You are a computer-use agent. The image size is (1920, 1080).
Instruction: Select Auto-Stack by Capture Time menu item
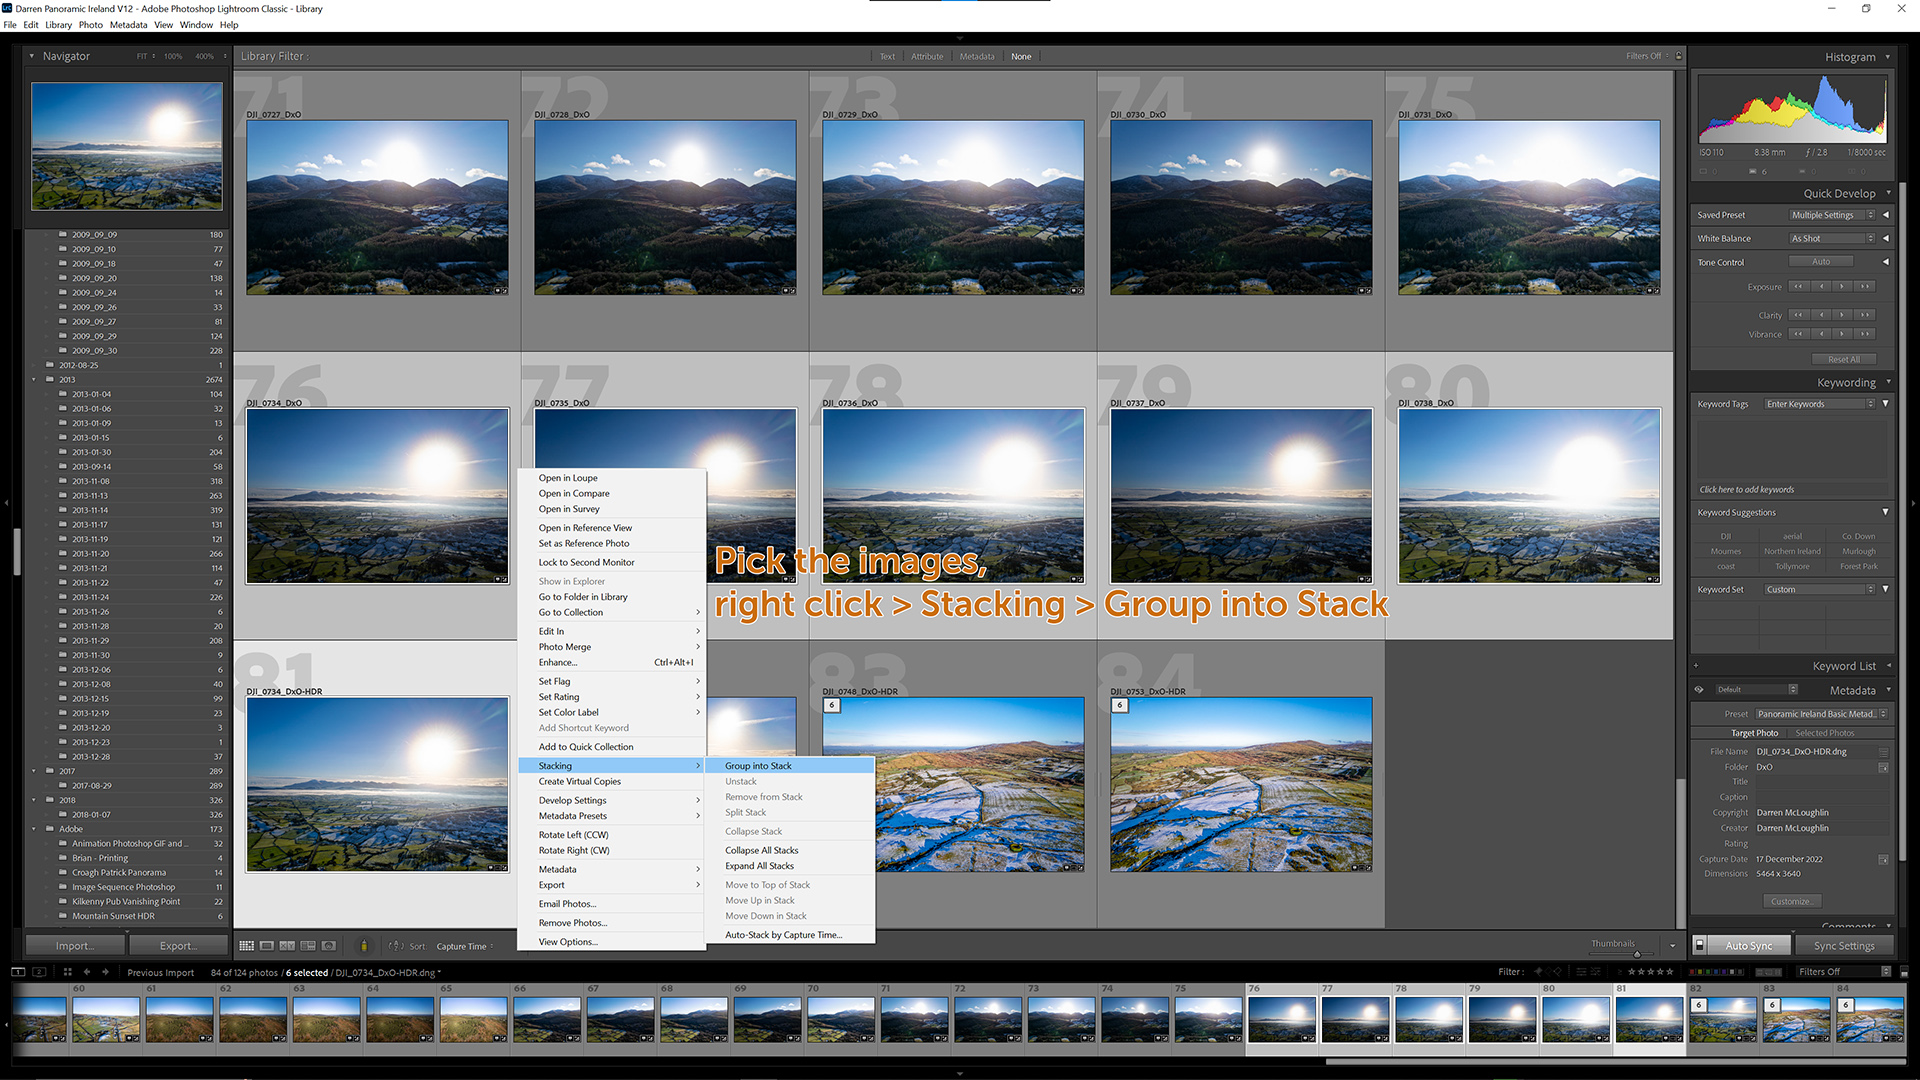point(784,935)
